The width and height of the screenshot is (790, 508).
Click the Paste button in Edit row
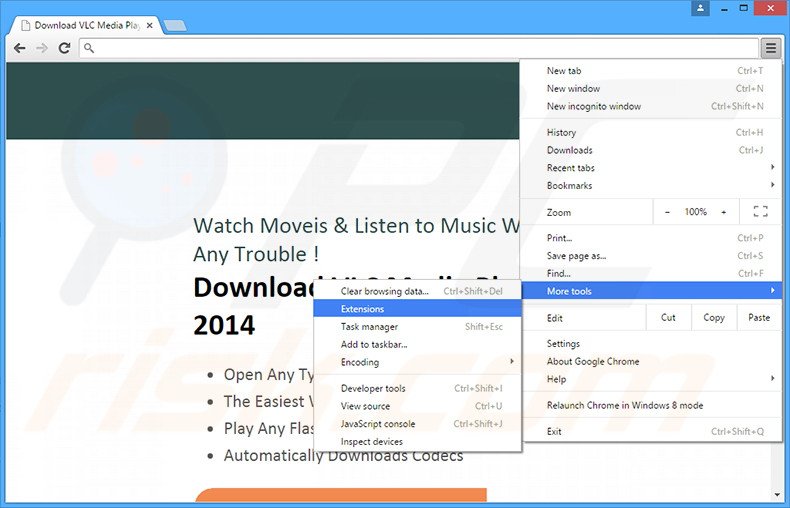click(759, 318)
